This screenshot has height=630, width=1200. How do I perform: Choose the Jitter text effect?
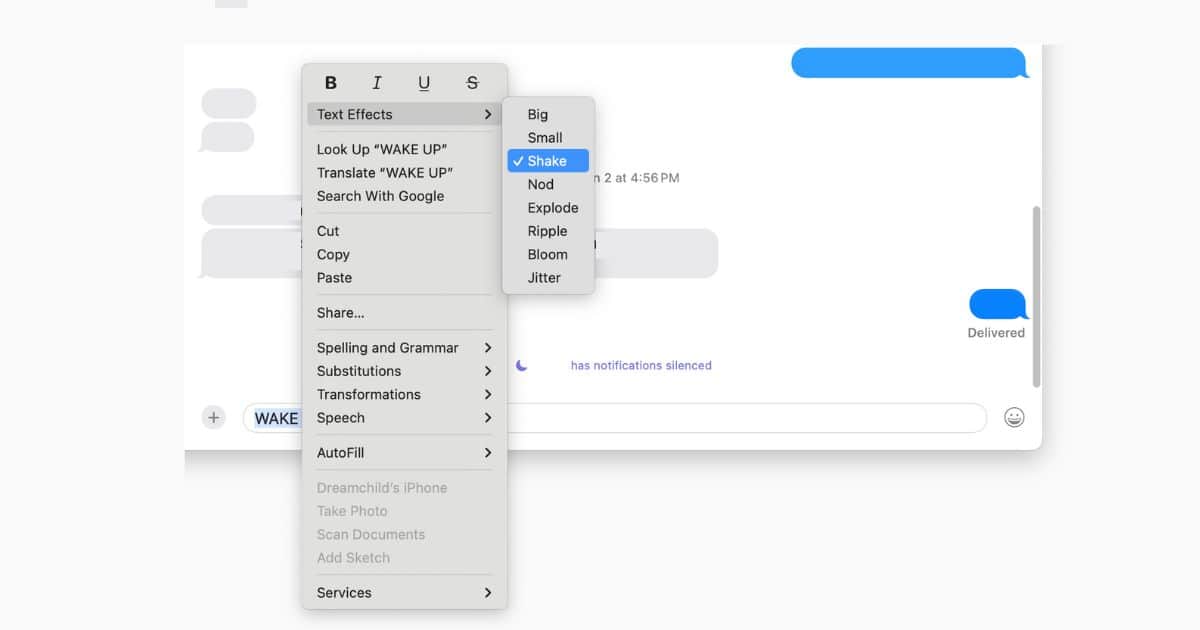544,278
